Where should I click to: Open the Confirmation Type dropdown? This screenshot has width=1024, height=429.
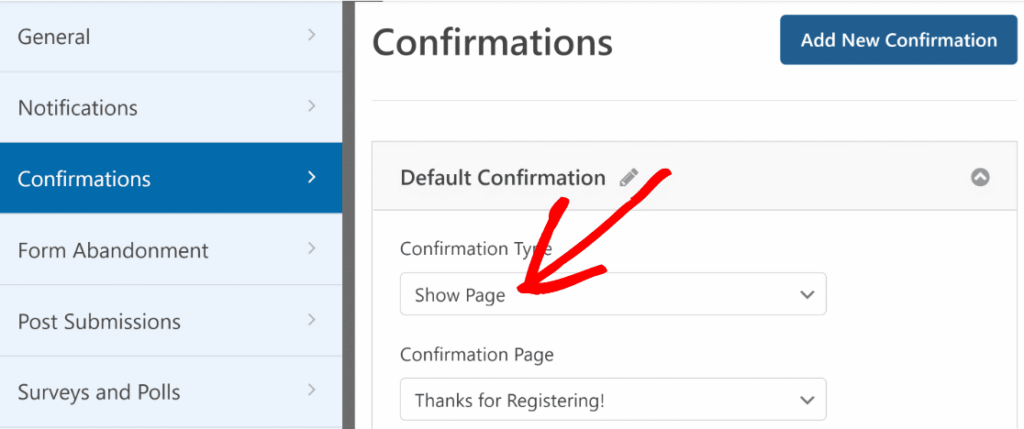(x=612, y=295)
